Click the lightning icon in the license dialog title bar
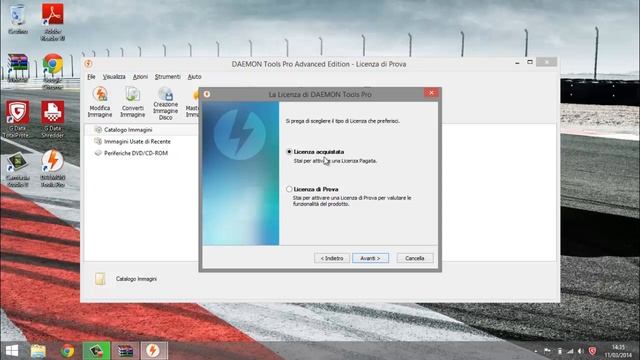640x360 pixels. click(207, 94)
